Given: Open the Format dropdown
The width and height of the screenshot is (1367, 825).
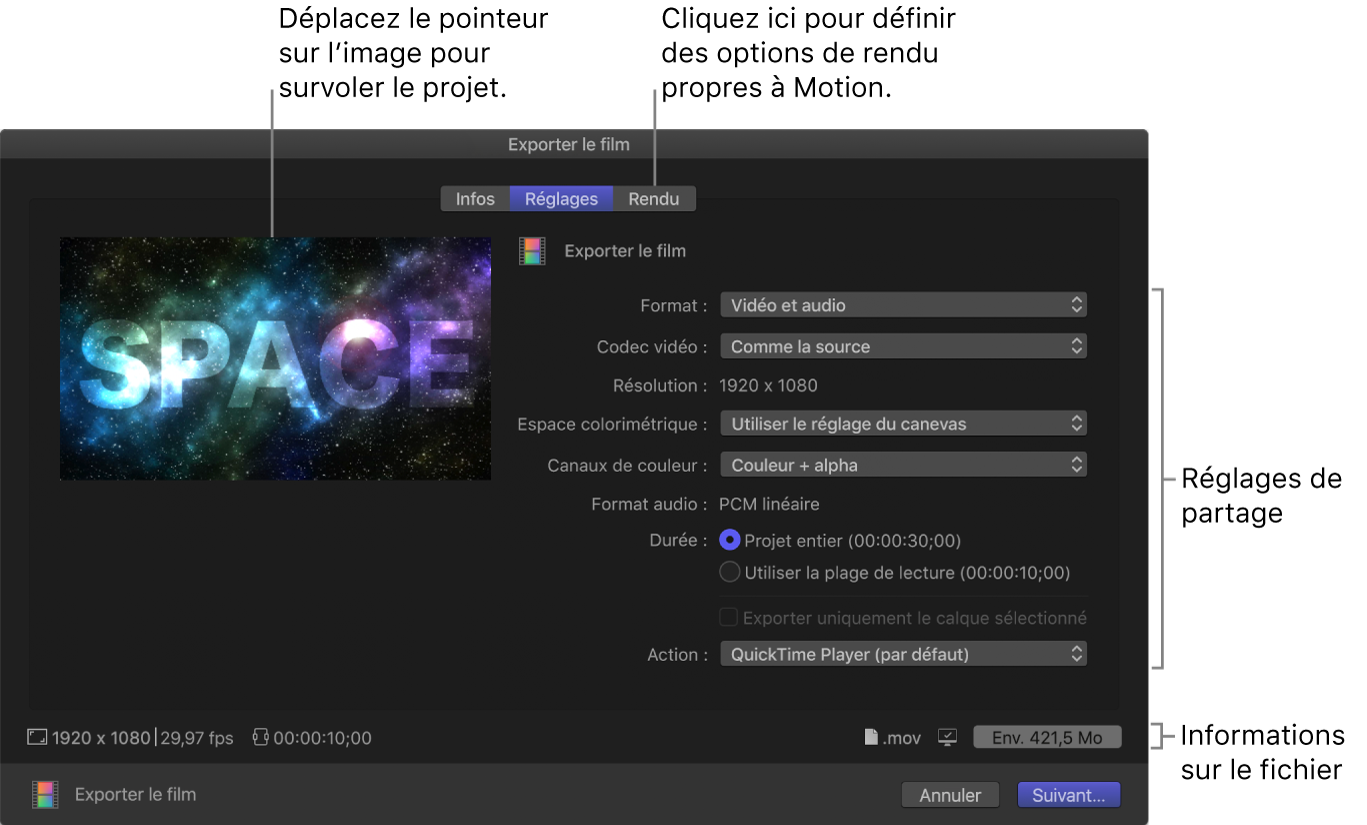Looking at the screenshot, I should [x=902, y=304].
